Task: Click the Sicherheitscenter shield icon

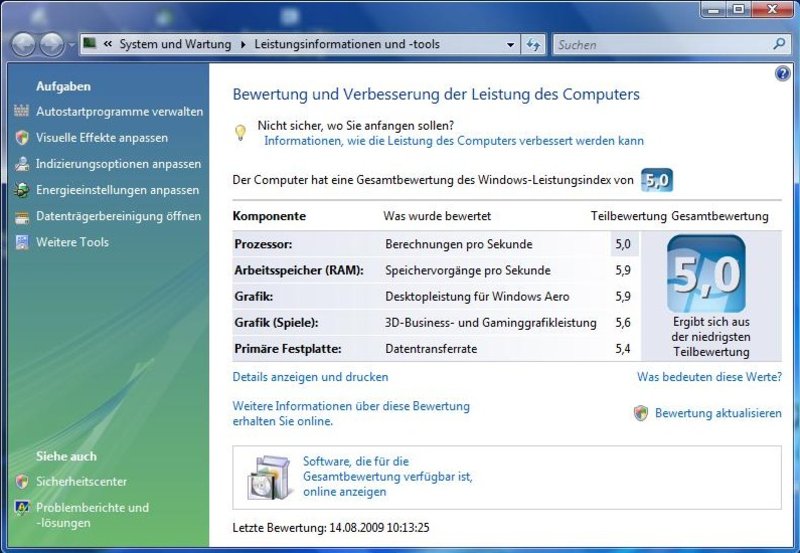Action: click(x=22, y=481)
